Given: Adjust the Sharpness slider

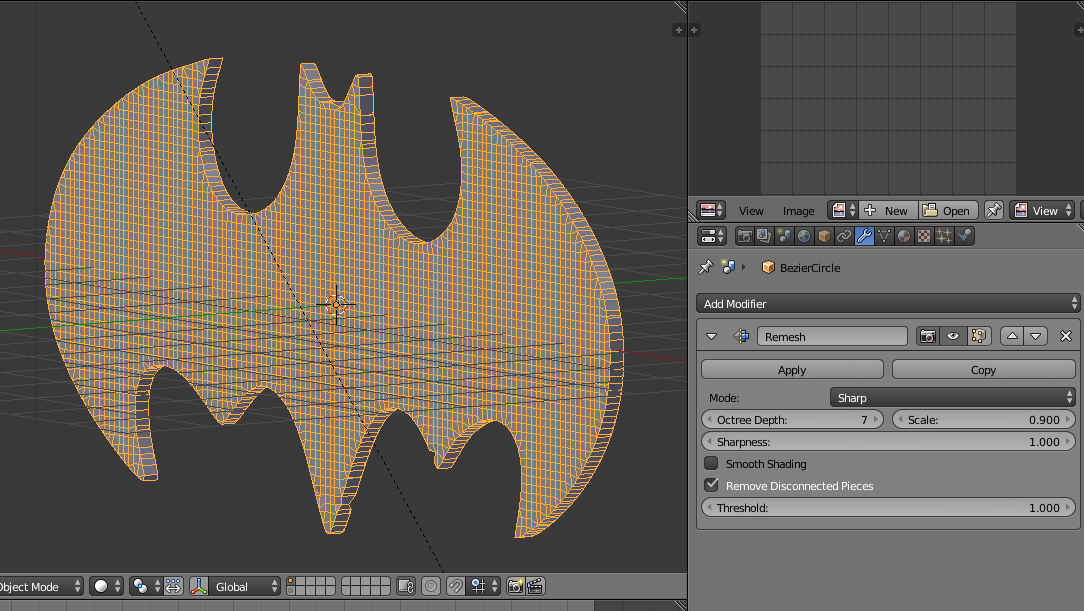Looking at the screenshot, I should click(x=888, y=442).
